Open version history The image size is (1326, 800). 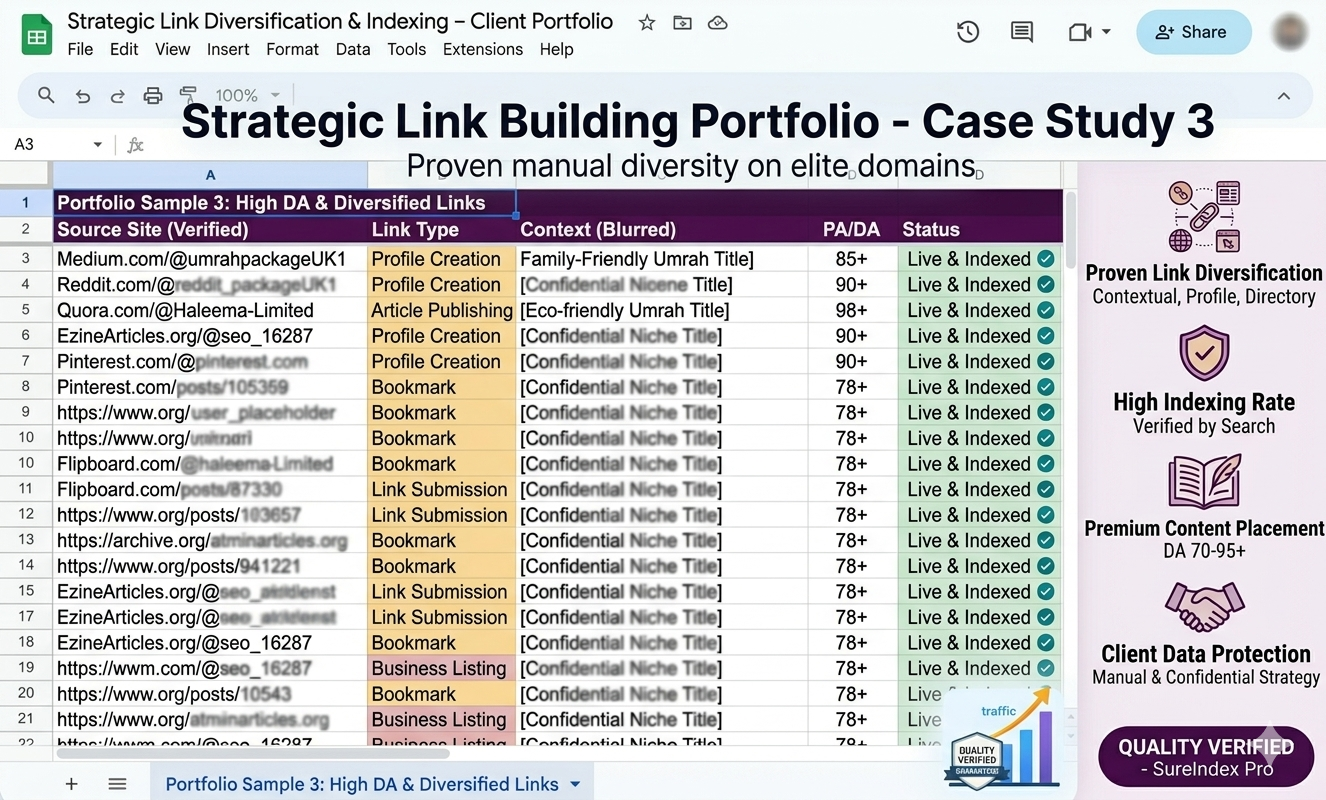(967, 32)
